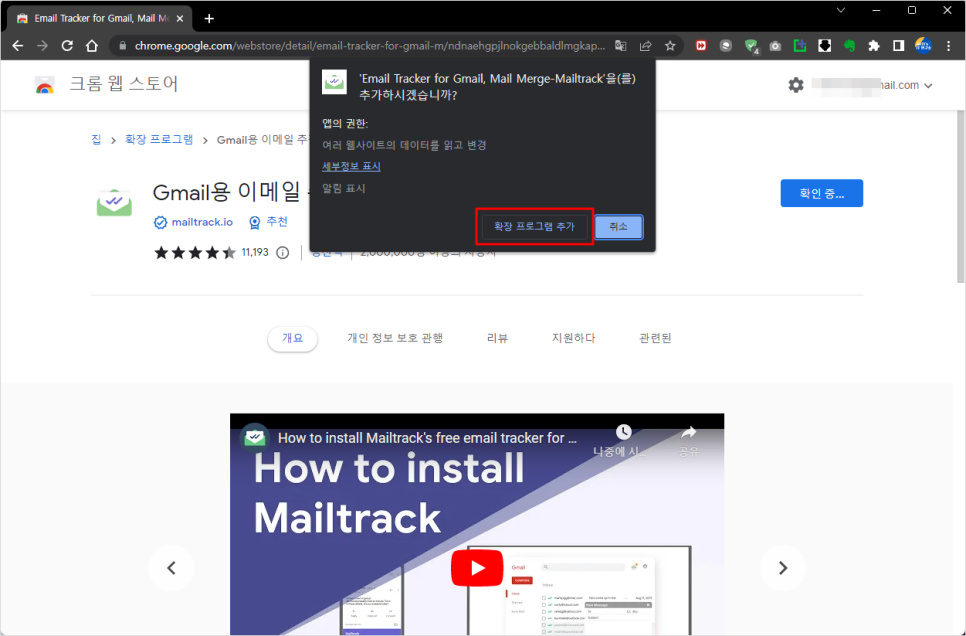
Task: Open the green shield ad blocker extension
Action: [x=751, y=46]
